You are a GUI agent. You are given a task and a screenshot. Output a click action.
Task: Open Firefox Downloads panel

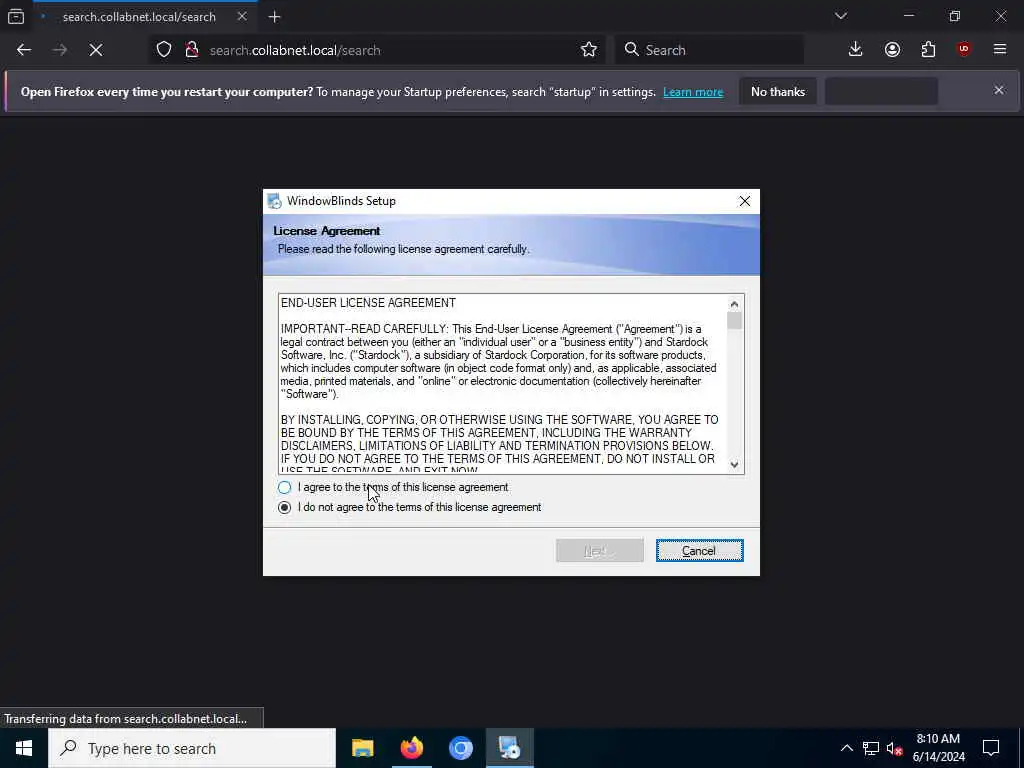pyautogui.click(x=856, y=50)
